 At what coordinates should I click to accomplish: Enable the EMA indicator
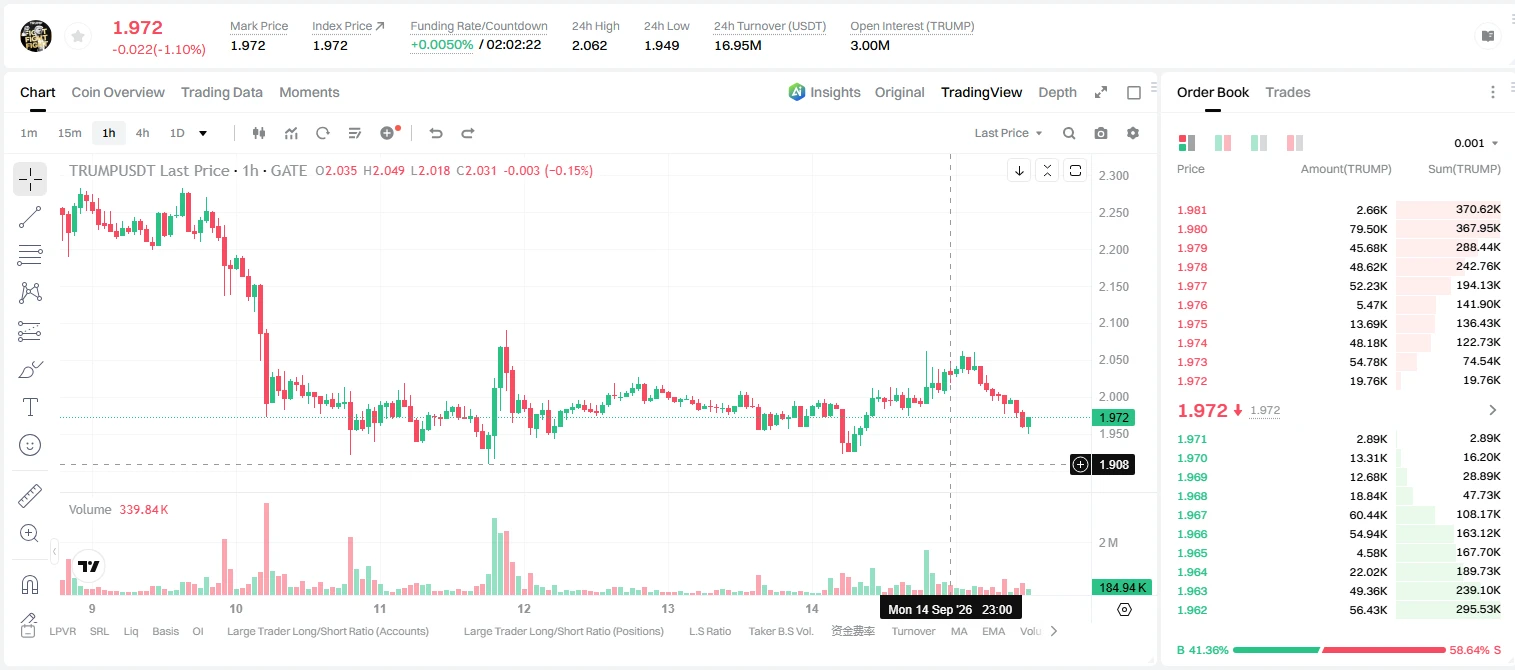tap(993, 631)
